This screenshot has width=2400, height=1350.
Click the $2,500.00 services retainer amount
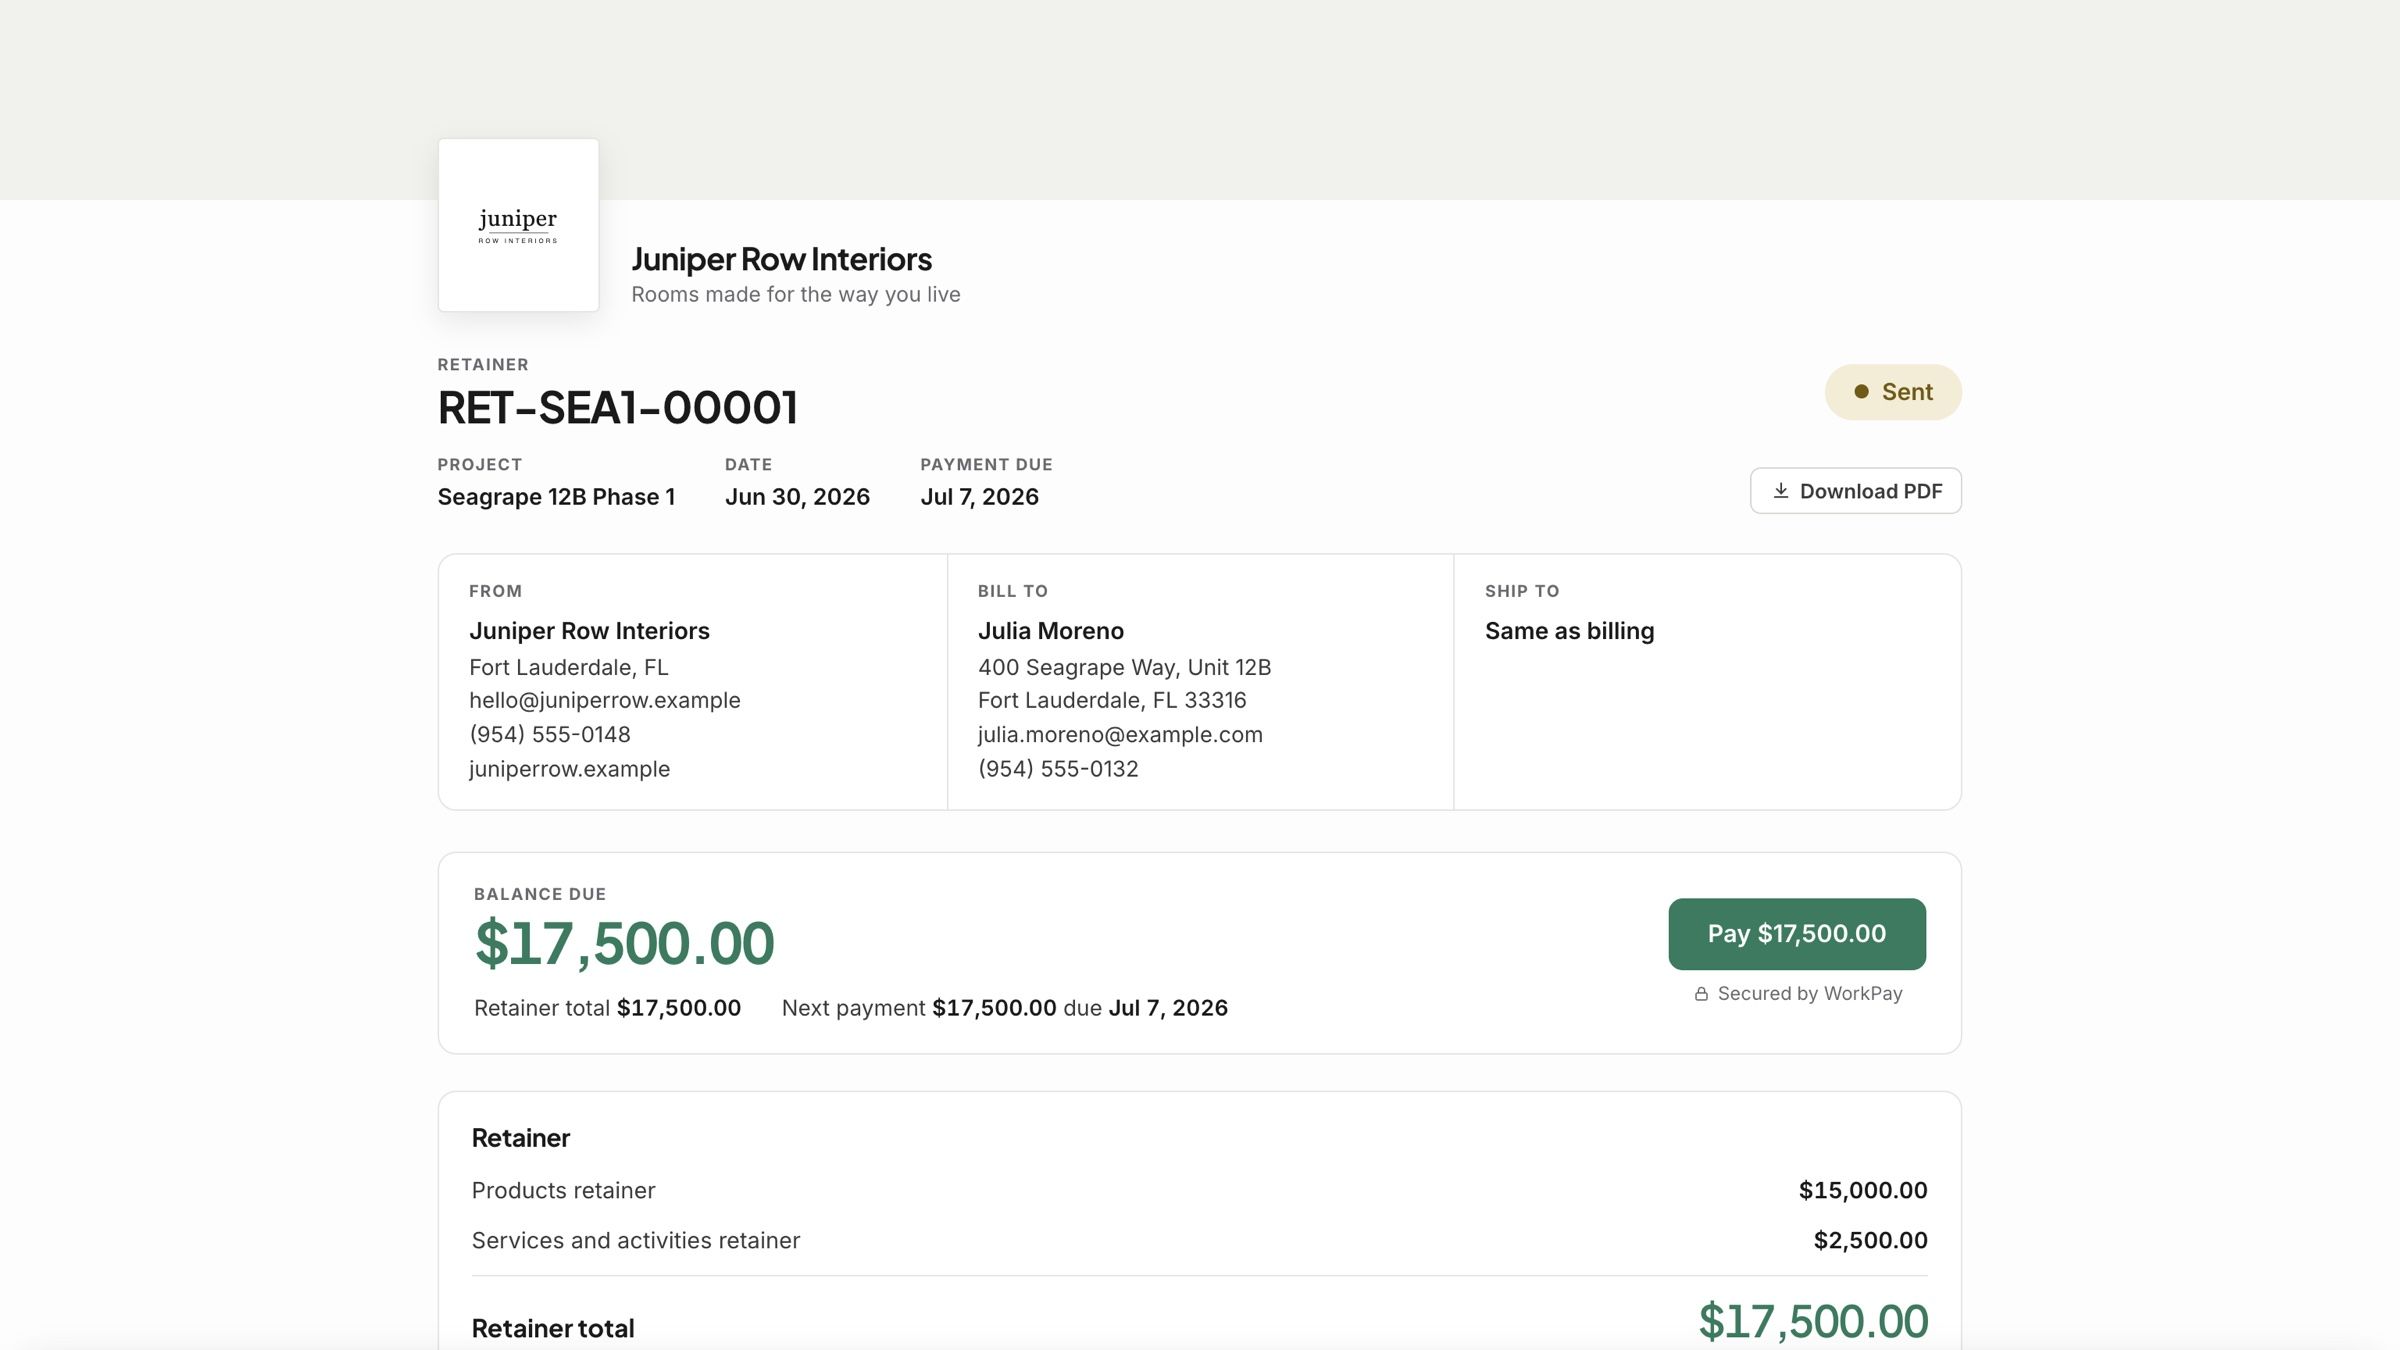1870,1240
